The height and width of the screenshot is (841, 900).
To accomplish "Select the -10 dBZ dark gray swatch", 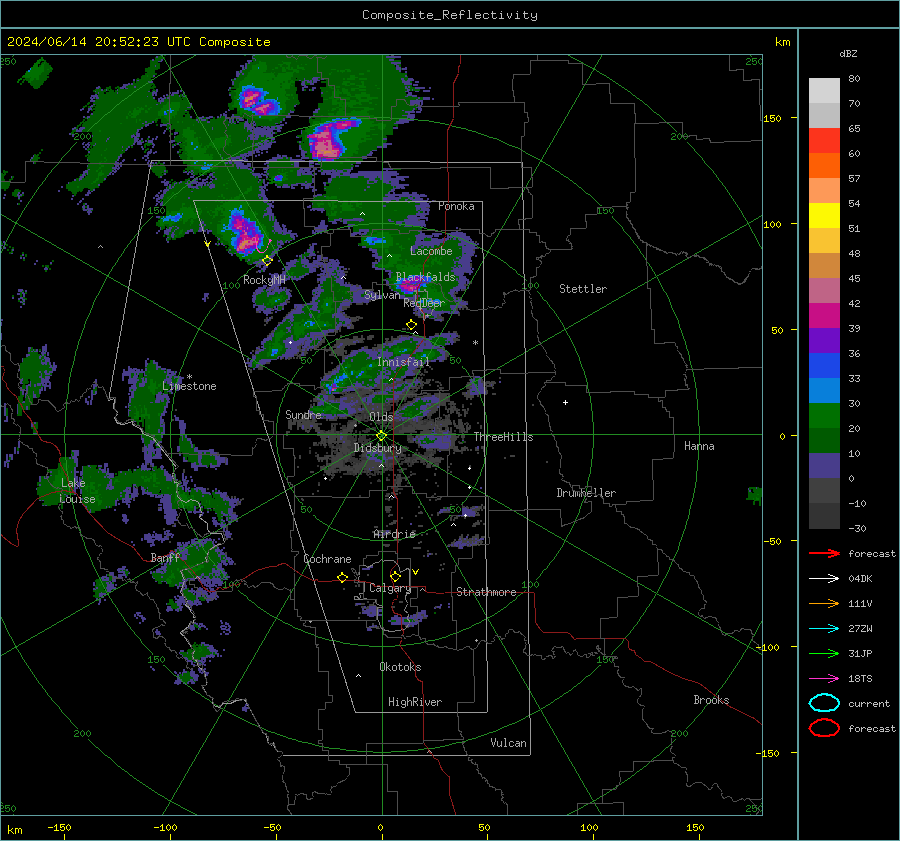I will click(x=824, y=515).
